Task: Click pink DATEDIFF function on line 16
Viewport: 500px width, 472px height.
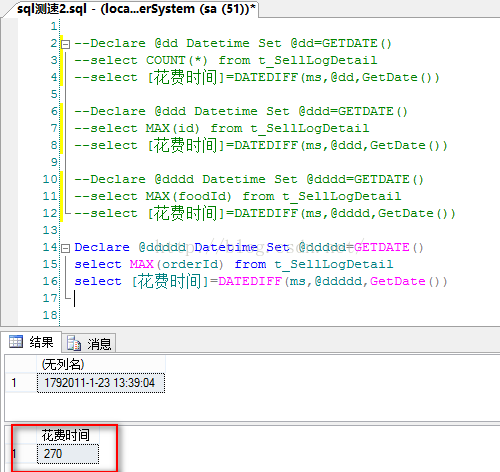Action: tap(250, 281)
